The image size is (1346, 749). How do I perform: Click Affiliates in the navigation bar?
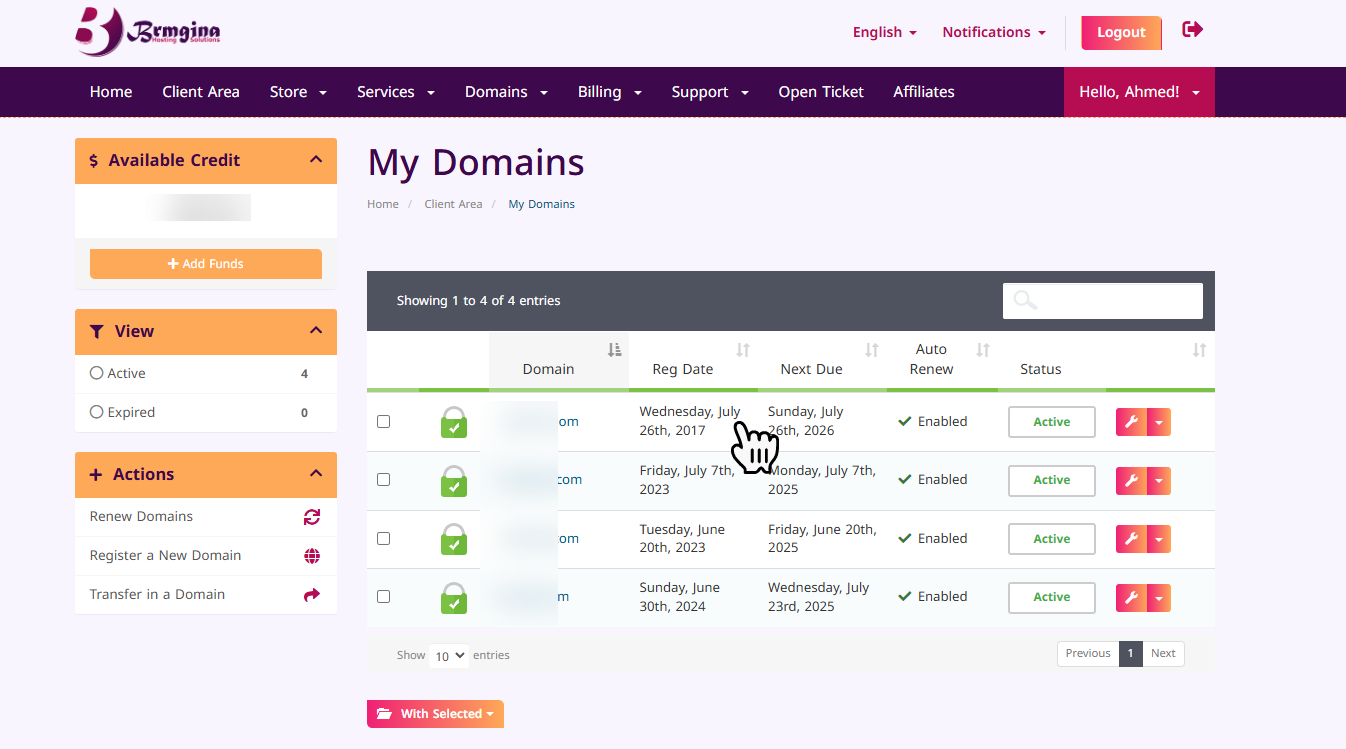(924, 92)
